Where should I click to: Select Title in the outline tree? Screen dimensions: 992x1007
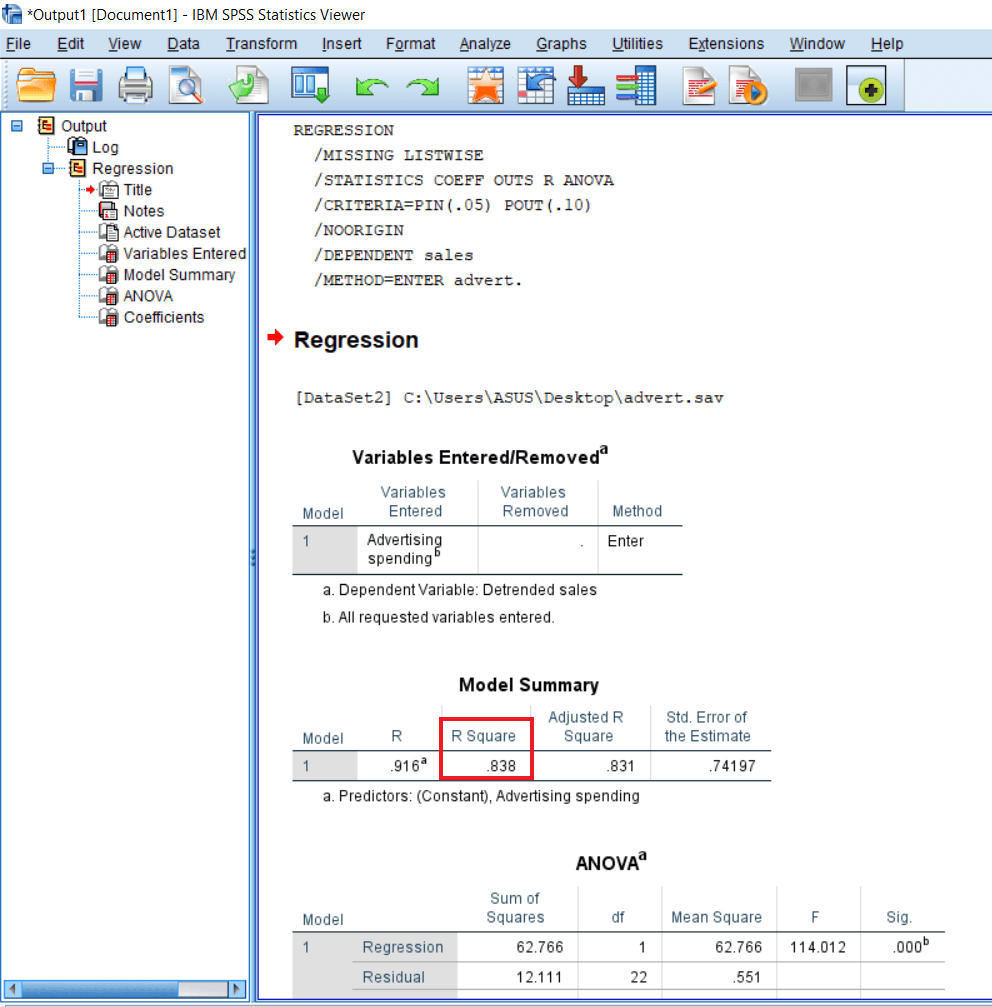(x=137, y=189)
